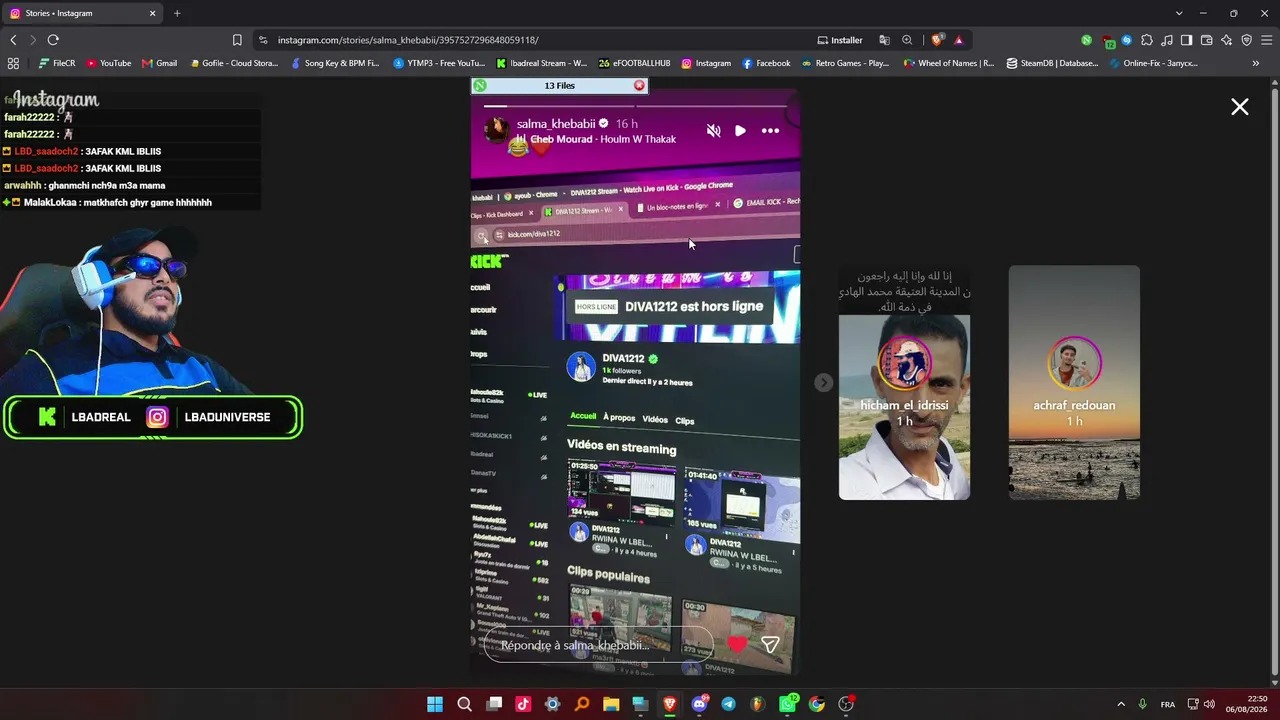1280x720 pixels.
Task: Open hicham_el_idrissi's story preview
Action: [904, 382]
